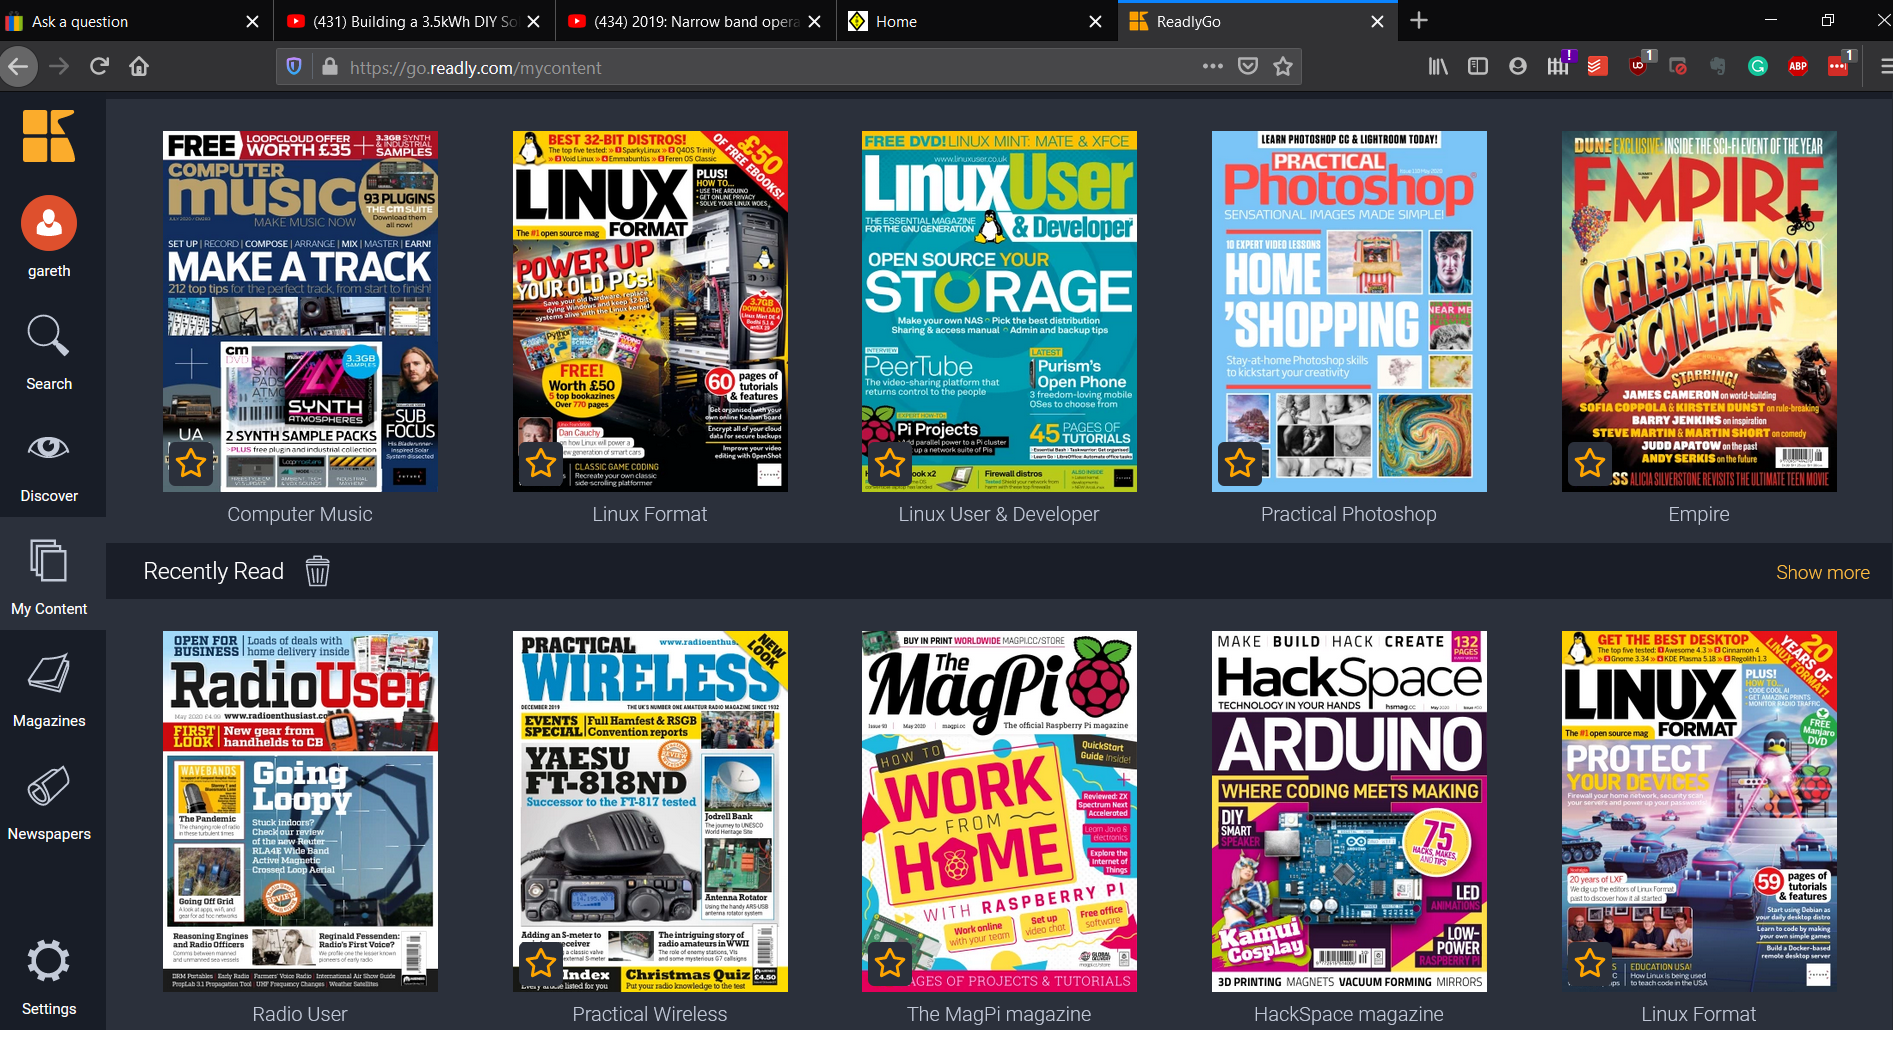Viewport: 1893px width, 1038px height.
Task: Toggle favorite star on Practical Photoshop
Action: click(1240, 463)
